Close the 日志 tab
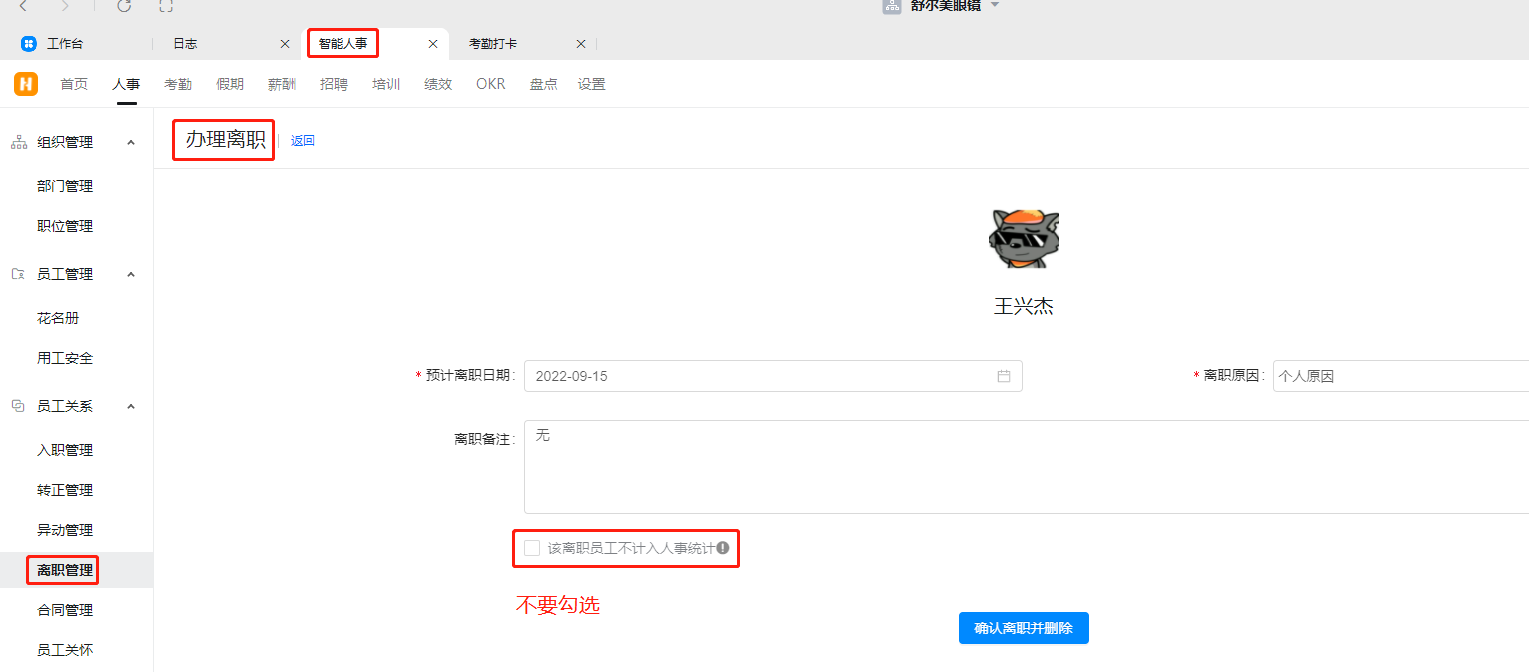Screen dimensions: 1529x672 285,44
